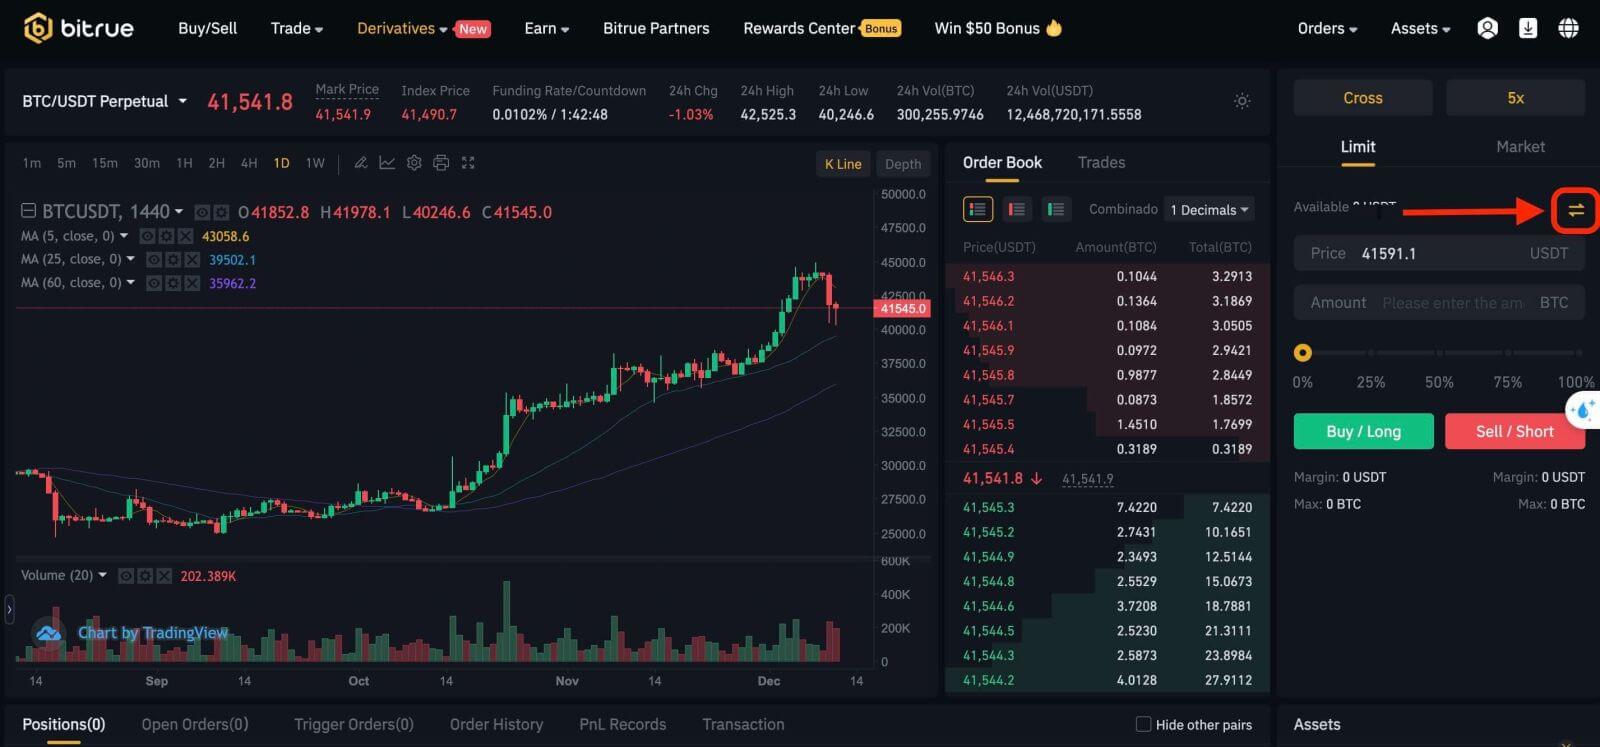Open the PnL Records tab

[x=623, y=724]
